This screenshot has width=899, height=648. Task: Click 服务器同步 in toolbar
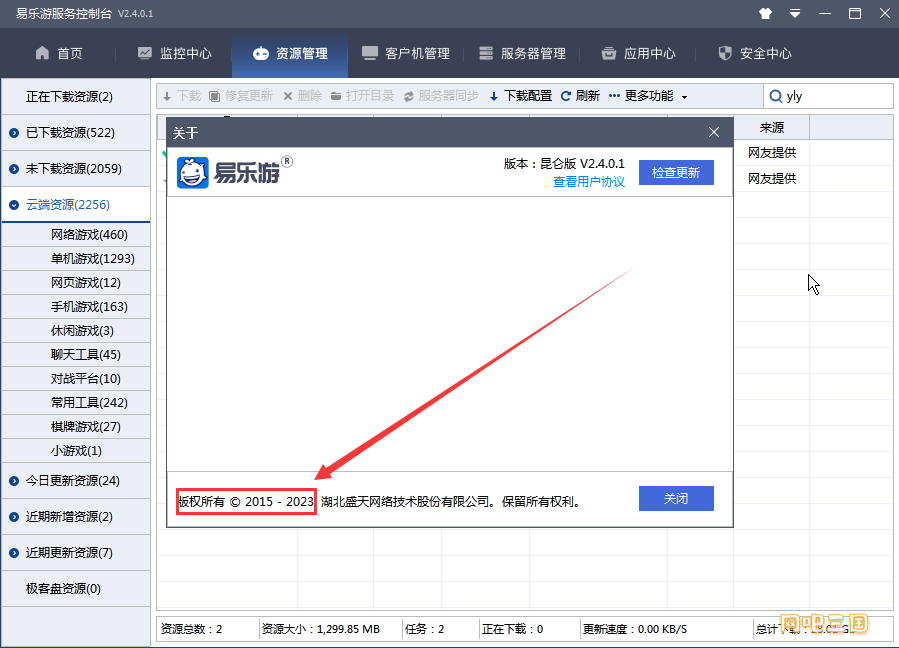click(441, 96)
